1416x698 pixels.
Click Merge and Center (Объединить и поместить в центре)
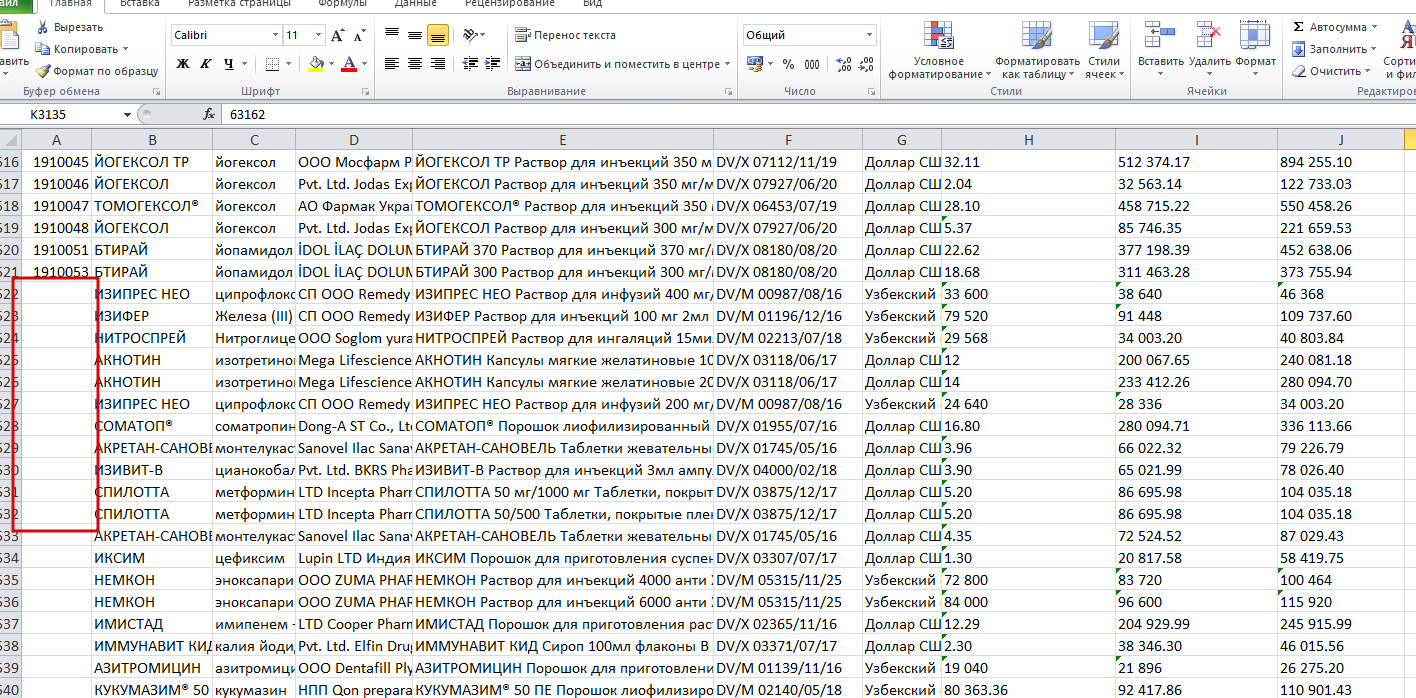click(x=617, y=64)
